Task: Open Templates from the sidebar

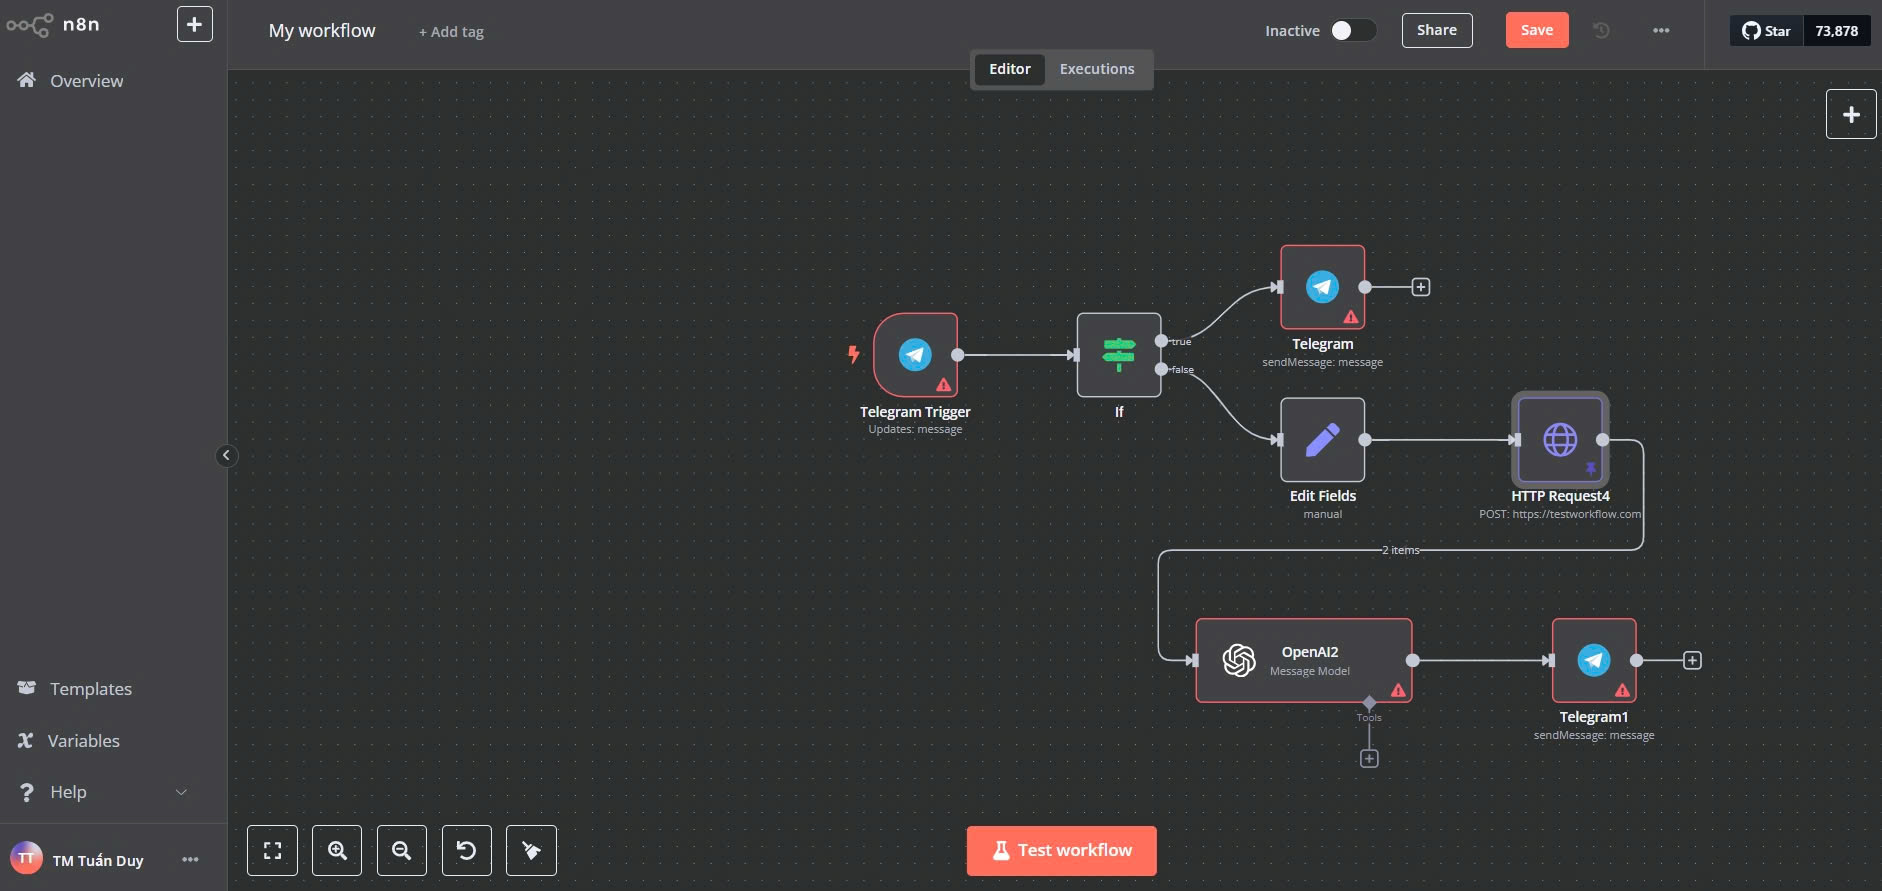Action: pyautogui.click(x=75, y=689)
